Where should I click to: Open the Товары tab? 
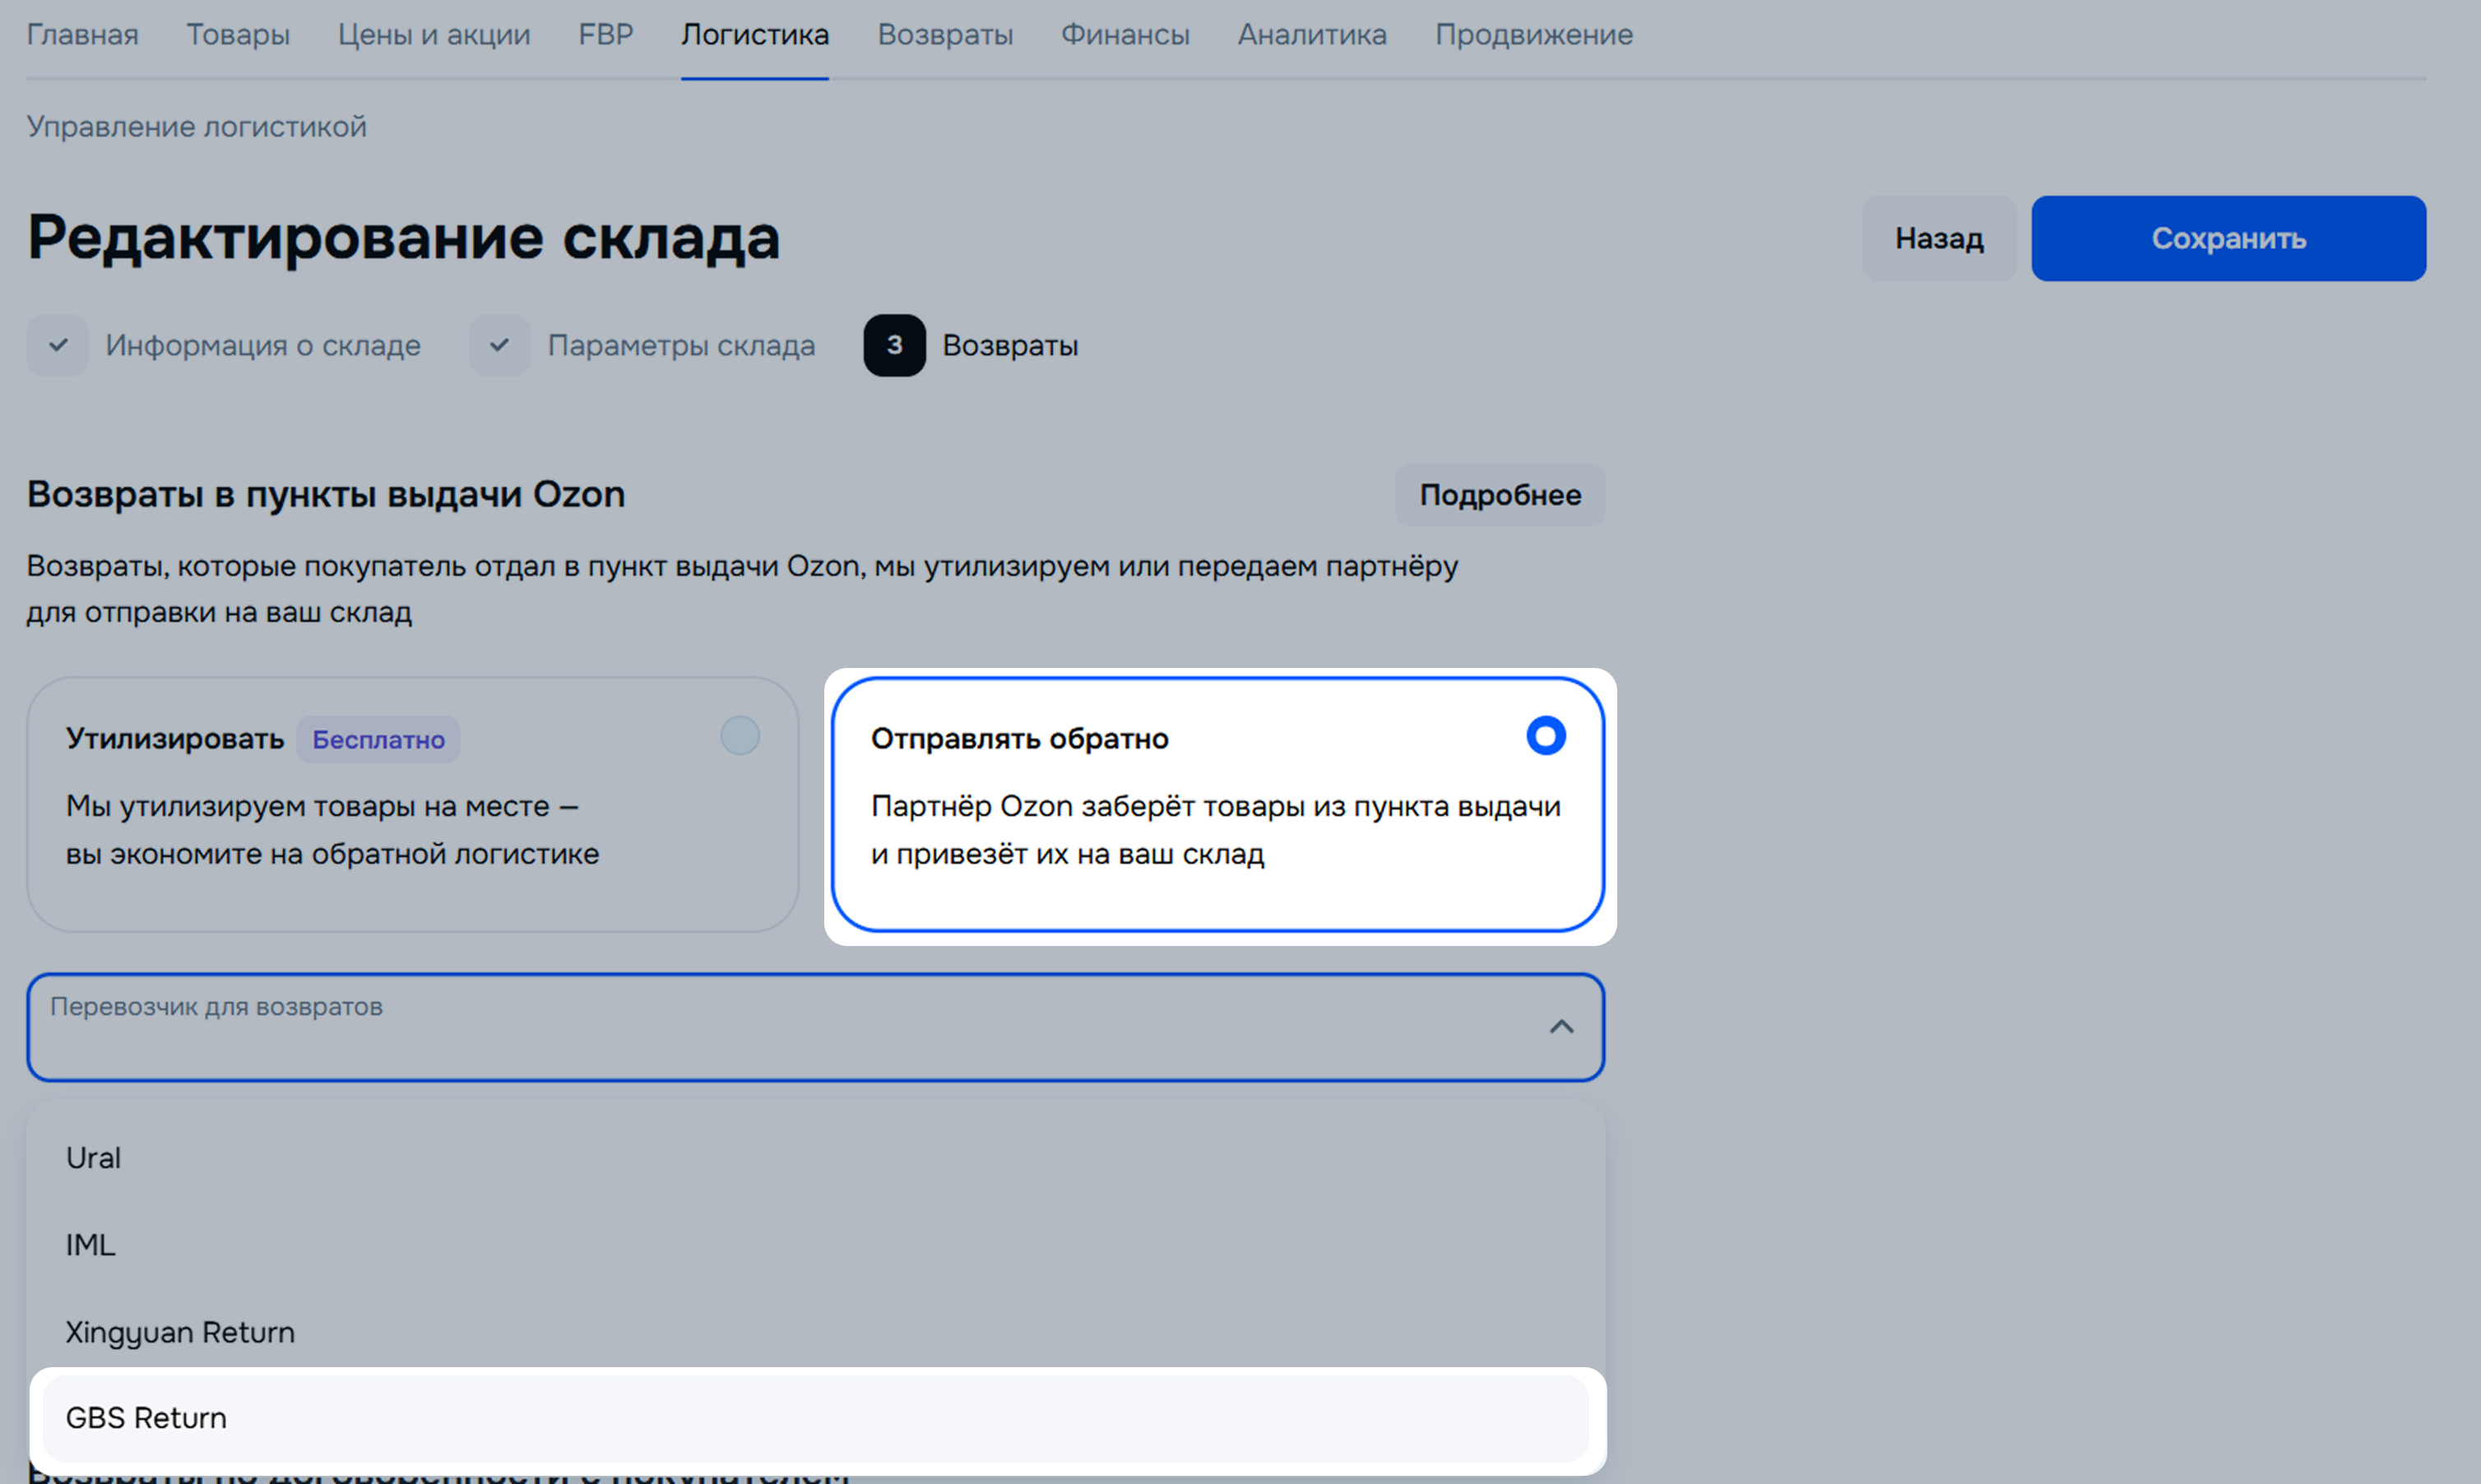(238, 35)
